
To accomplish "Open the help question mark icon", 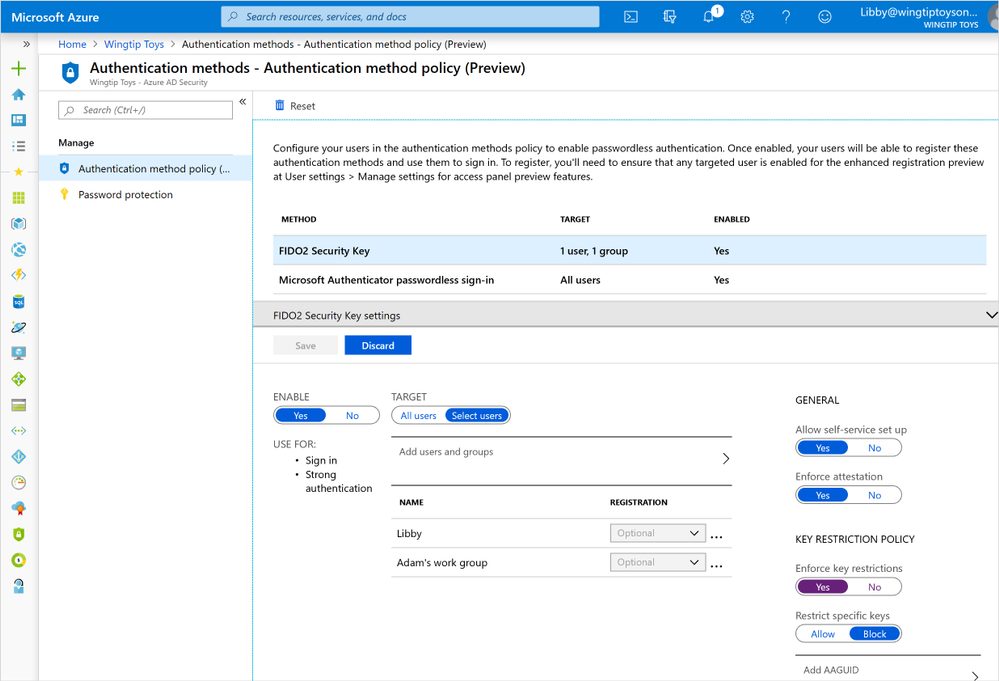I will (x=786, y=17).
